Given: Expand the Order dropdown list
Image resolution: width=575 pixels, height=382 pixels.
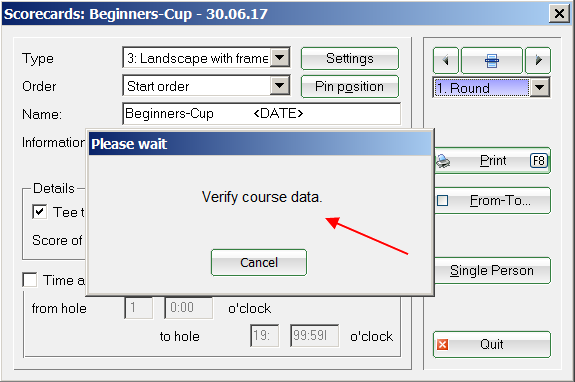Looking at the screenshot, I should pos(280,86).
